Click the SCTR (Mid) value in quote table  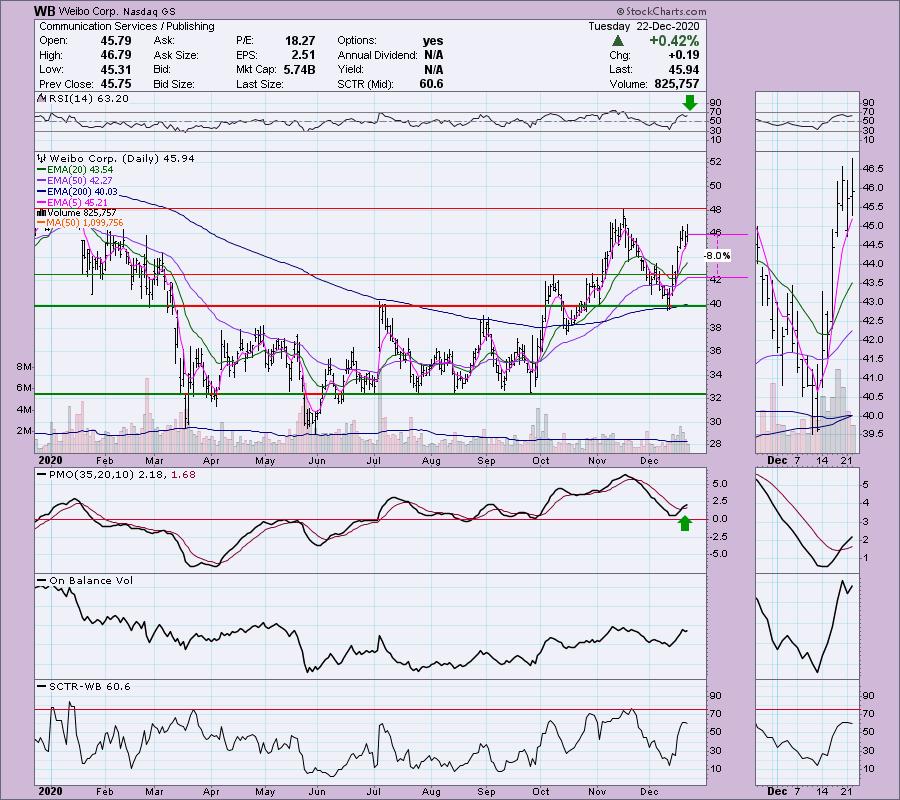tap(431, 84)
